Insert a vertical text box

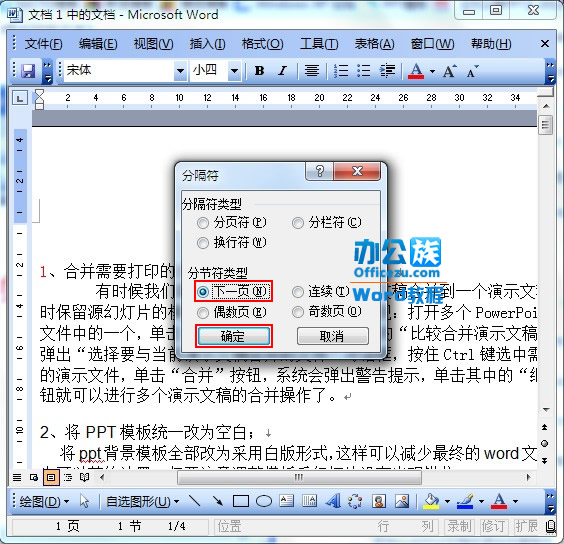(x=310, y=501)
